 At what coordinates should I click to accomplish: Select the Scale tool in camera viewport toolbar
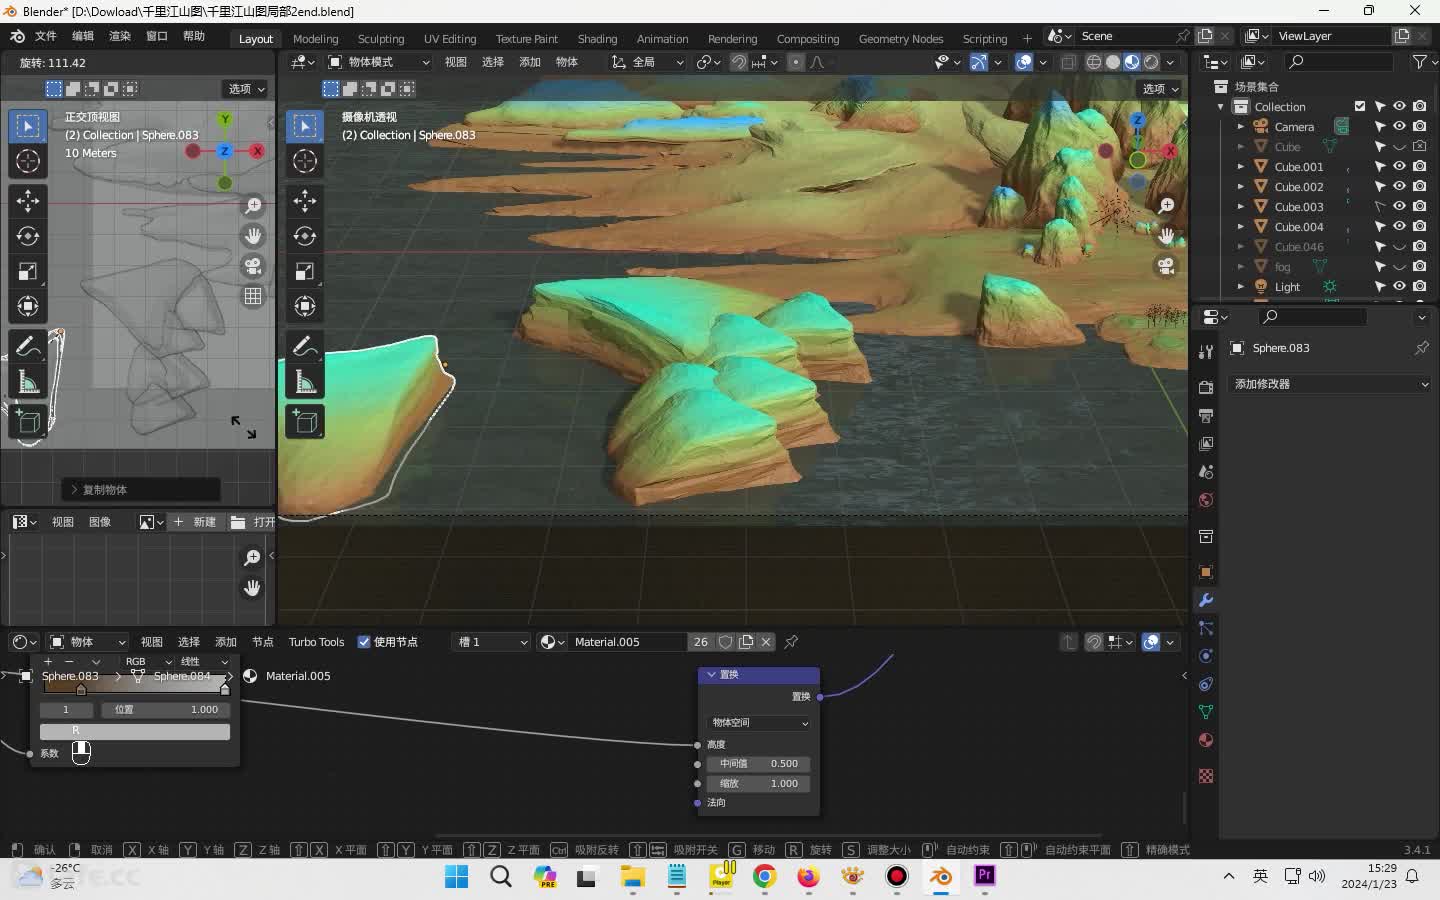[x=305, y=271]
